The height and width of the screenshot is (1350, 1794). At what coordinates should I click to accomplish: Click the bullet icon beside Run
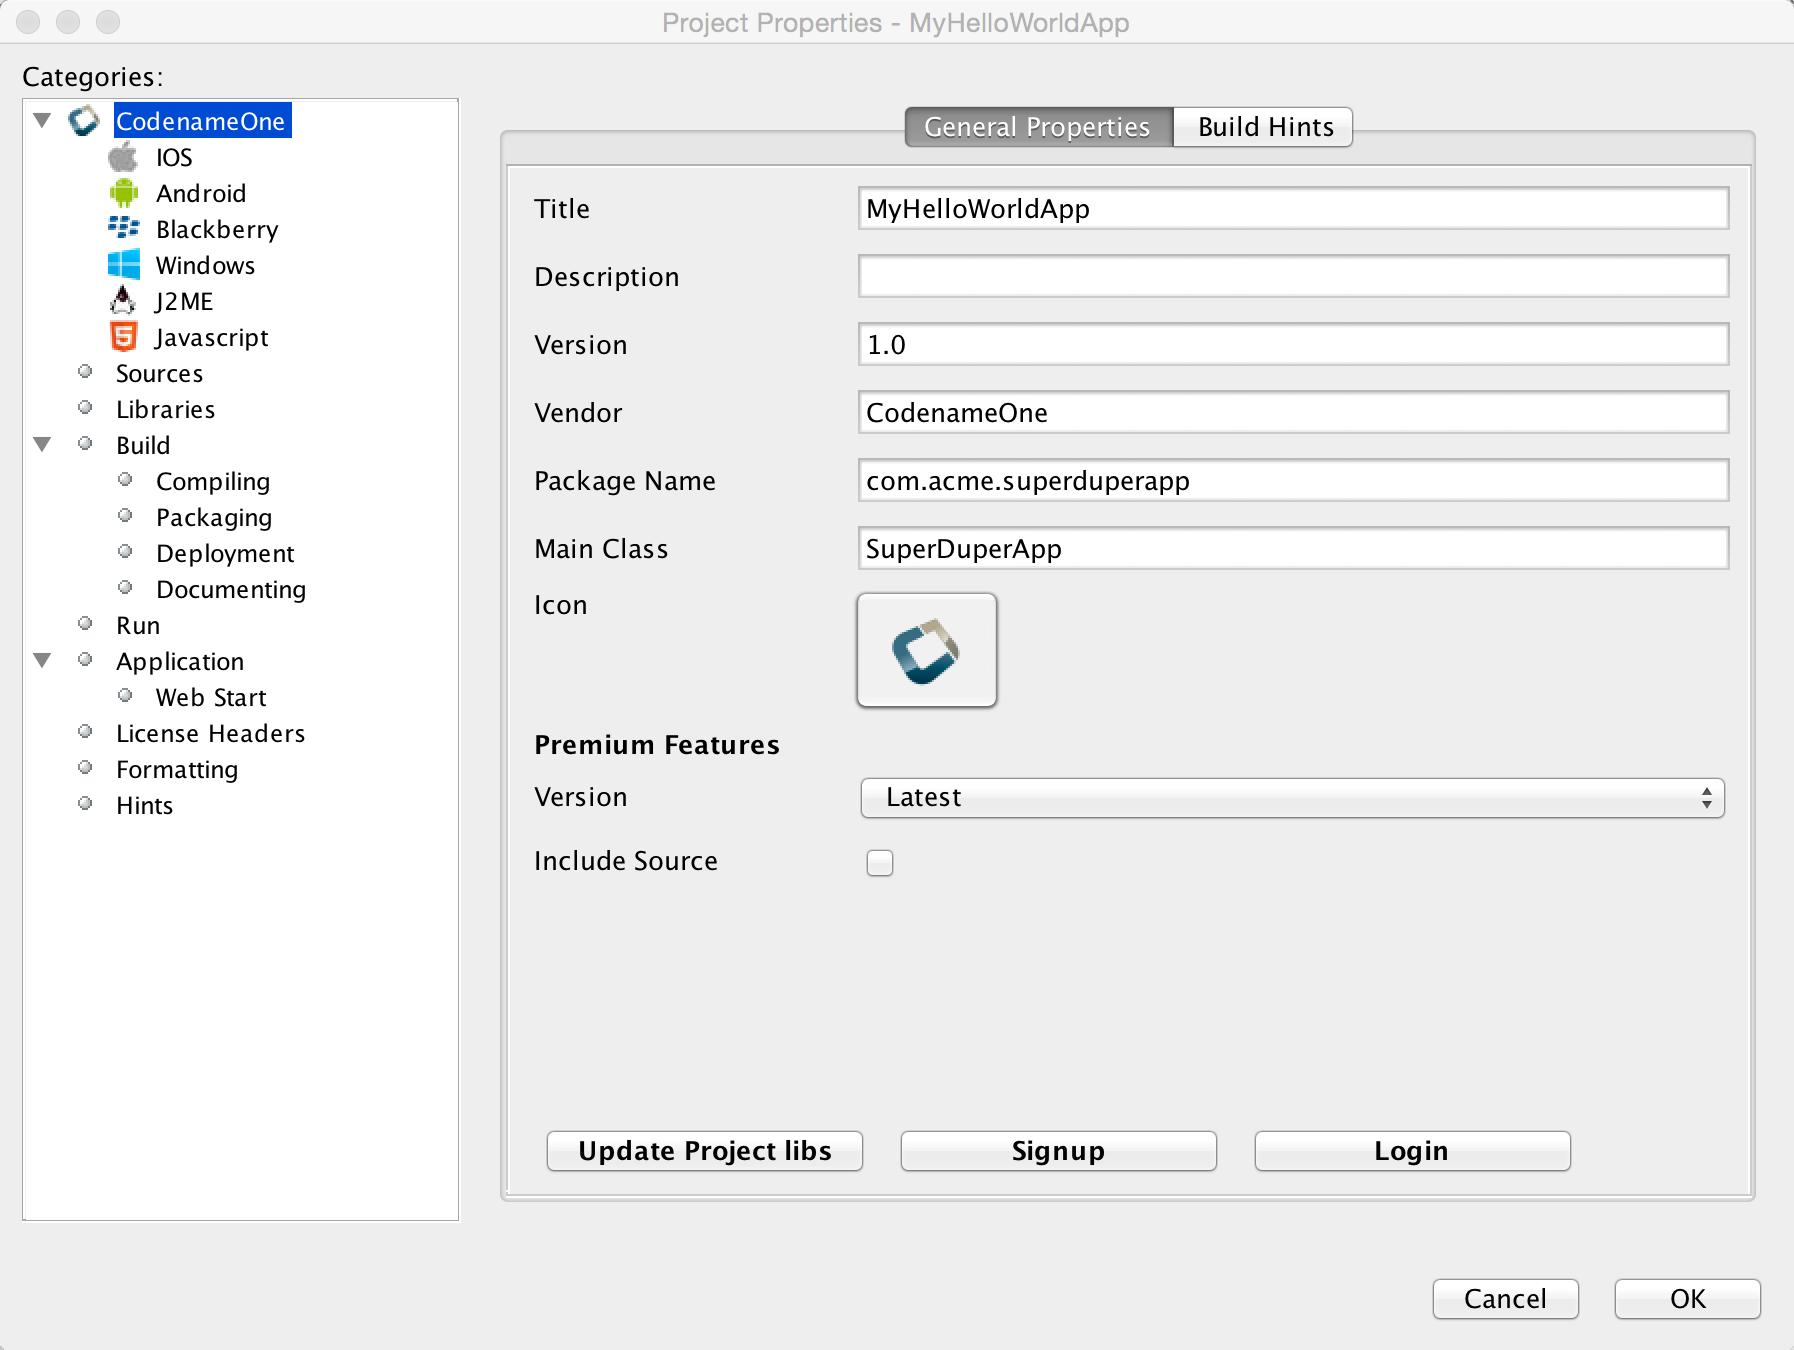[85, 624]
